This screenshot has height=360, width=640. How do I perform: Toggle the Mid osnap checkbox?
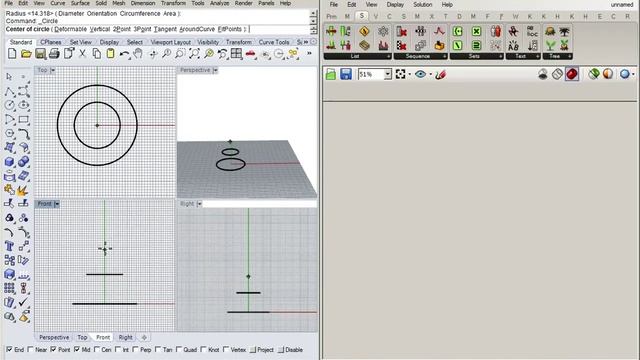click(77, 349)
